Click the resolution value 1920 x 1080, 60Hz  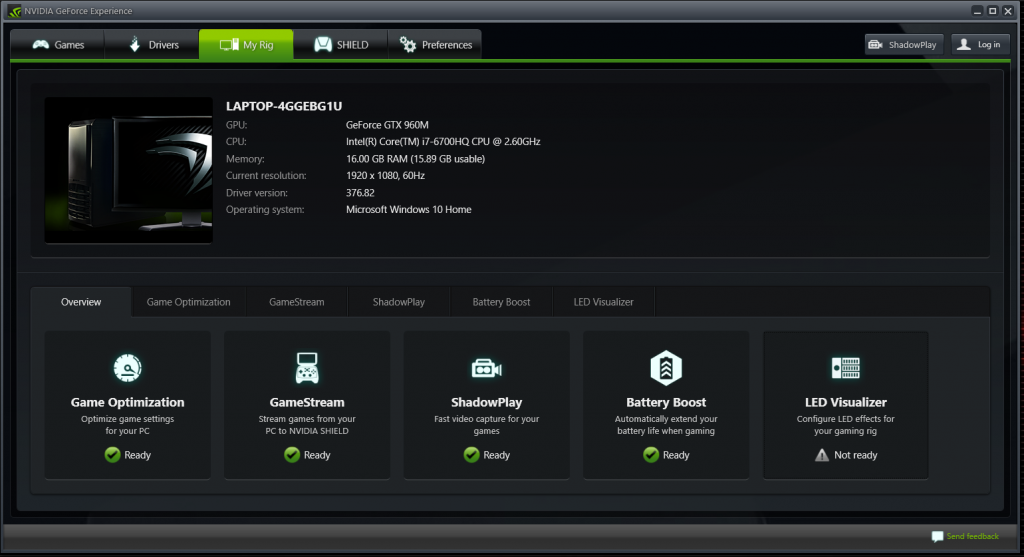385,175
